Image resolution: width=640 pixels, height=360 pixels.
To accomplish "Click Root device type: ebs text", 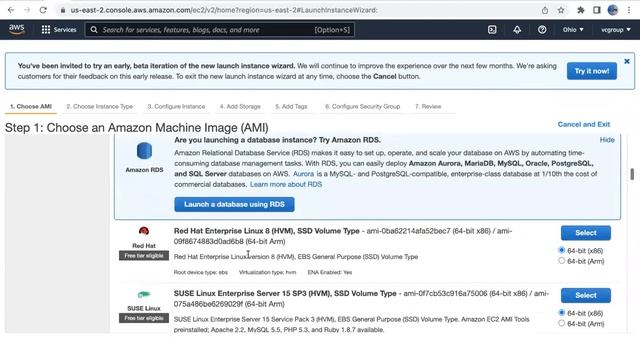I will (x=201, y=273).
